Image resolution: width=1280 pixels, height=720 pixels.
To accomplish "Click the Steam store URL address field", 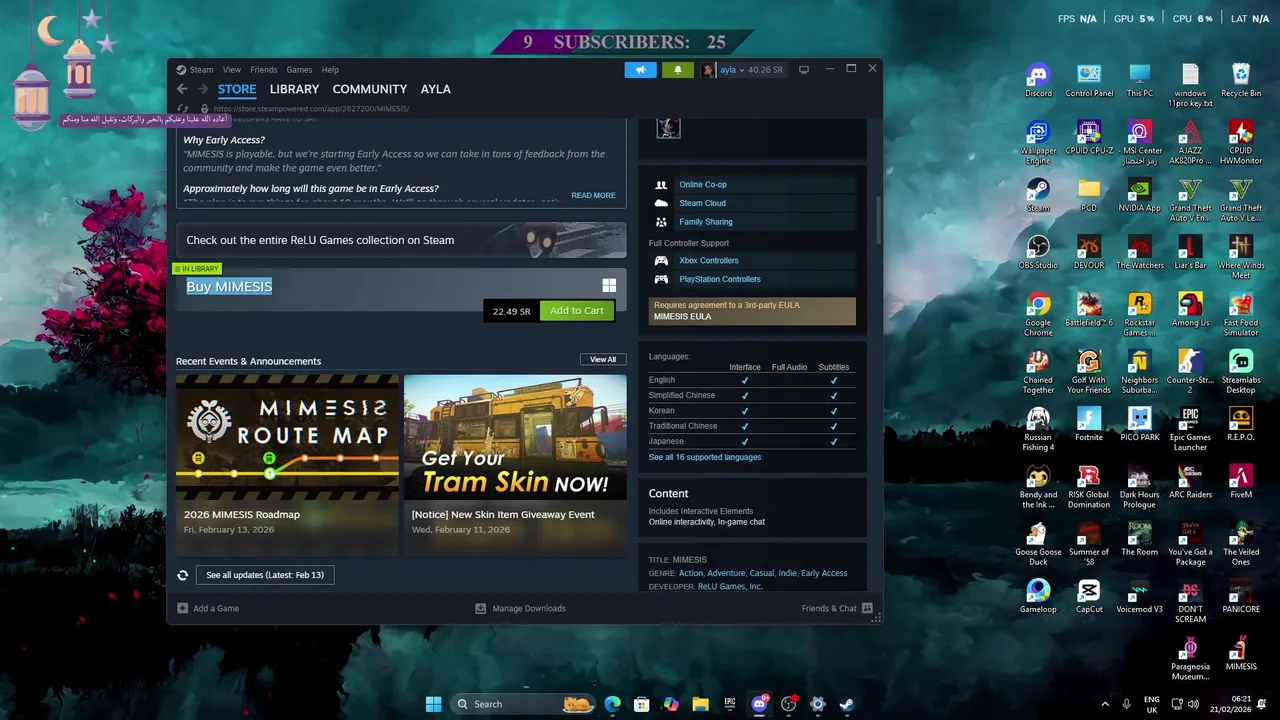I will click(x=310, y=108).
